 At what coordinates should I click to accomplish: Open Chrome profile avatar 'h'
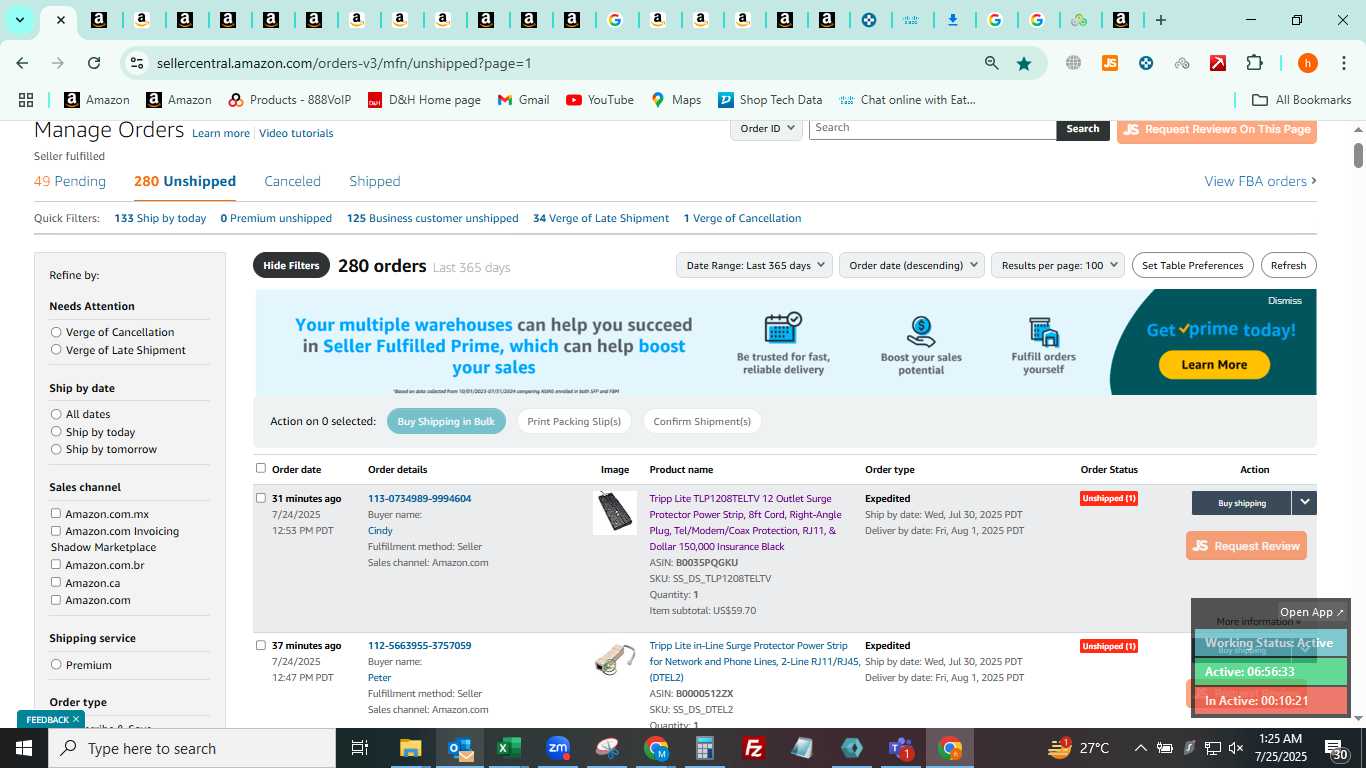[x=1307, y=63]
